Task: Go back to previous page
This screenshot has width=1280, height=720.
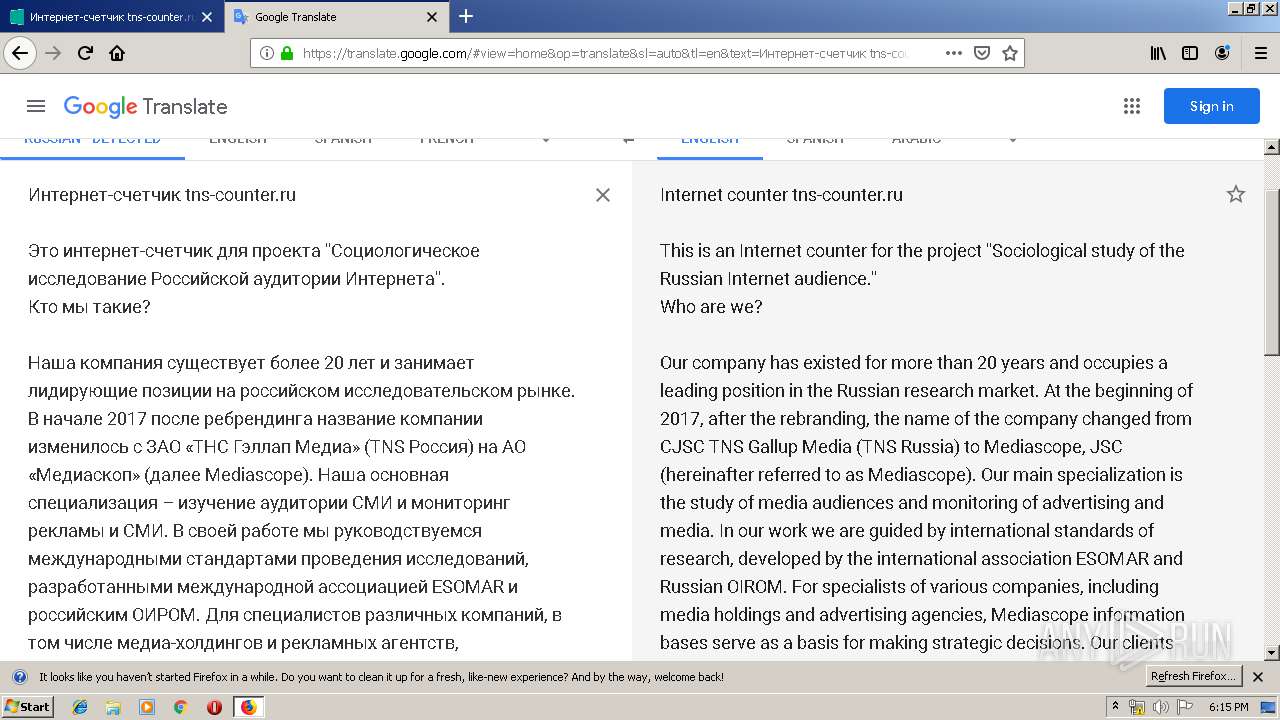Action: 20,53
